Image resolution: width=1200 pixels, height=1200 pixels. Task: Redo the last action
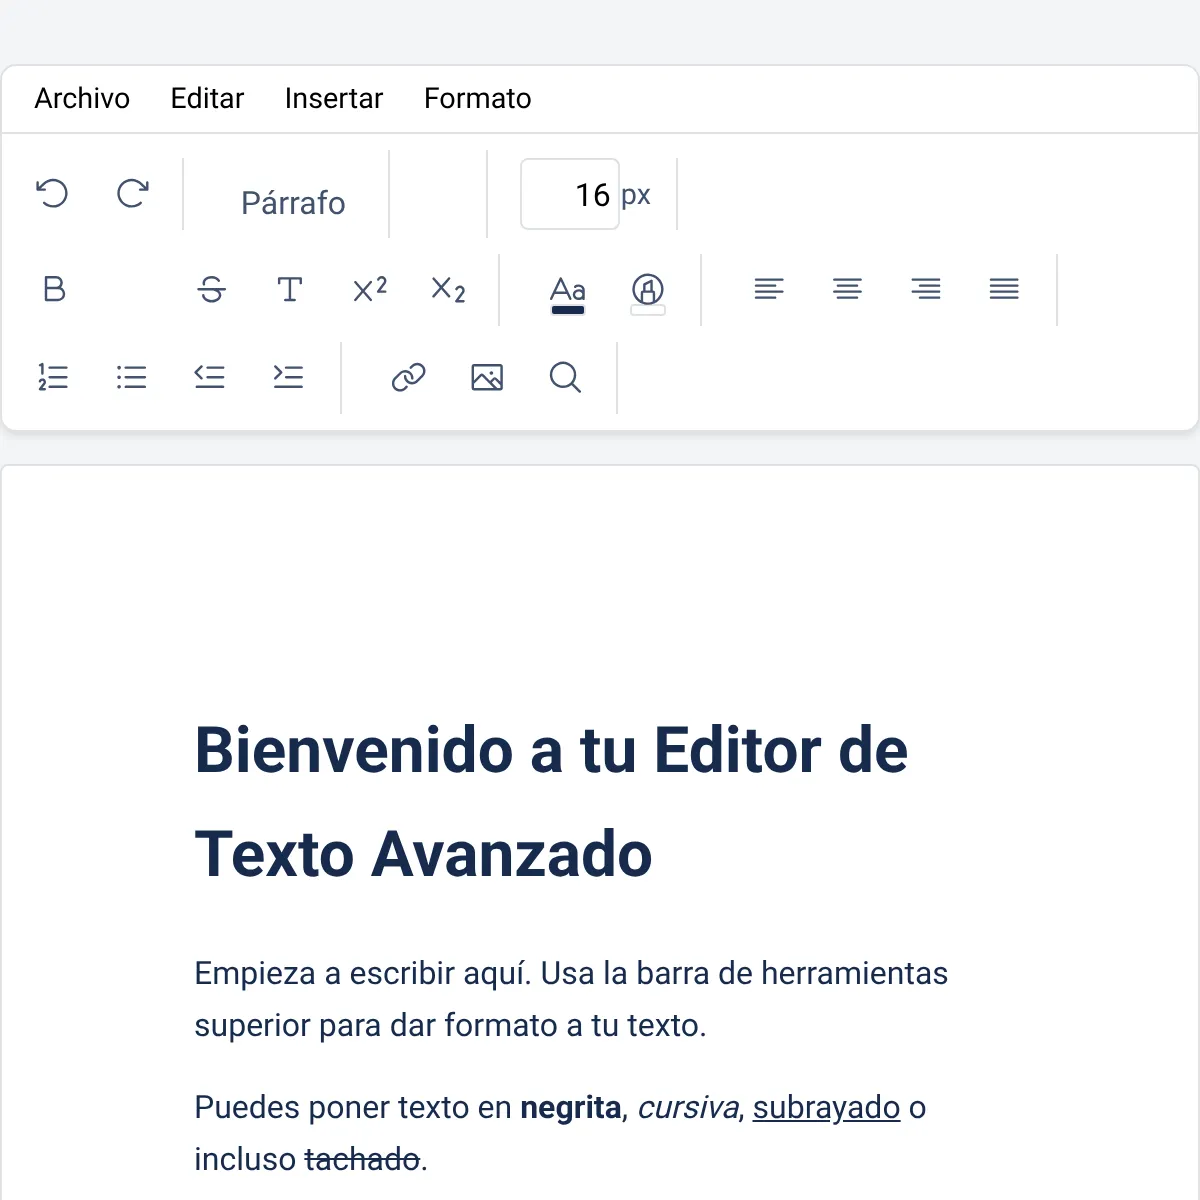pyautogui.click(x=132, y=194)
